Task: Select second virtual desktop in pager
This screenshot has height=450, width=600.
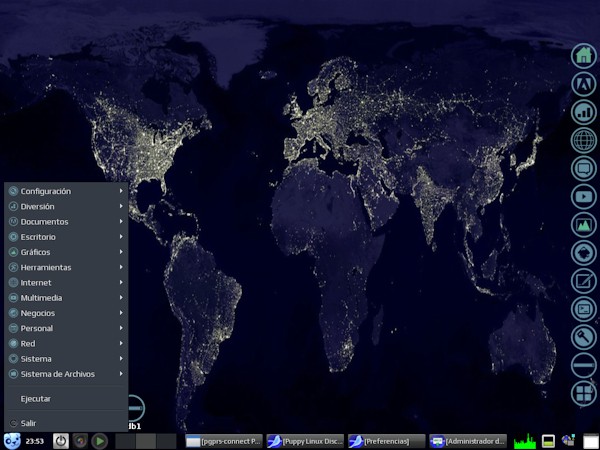Action: point(146,441)
